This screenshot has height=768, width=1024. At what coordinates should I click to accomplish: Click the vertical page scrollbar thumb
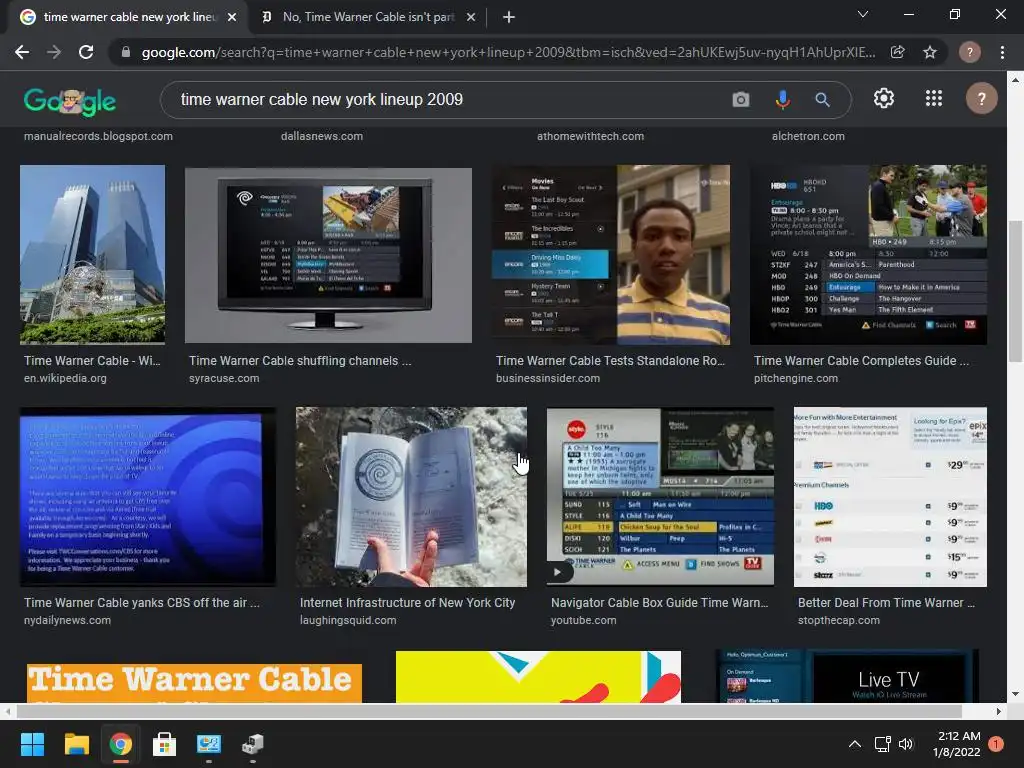point(1015,291)
